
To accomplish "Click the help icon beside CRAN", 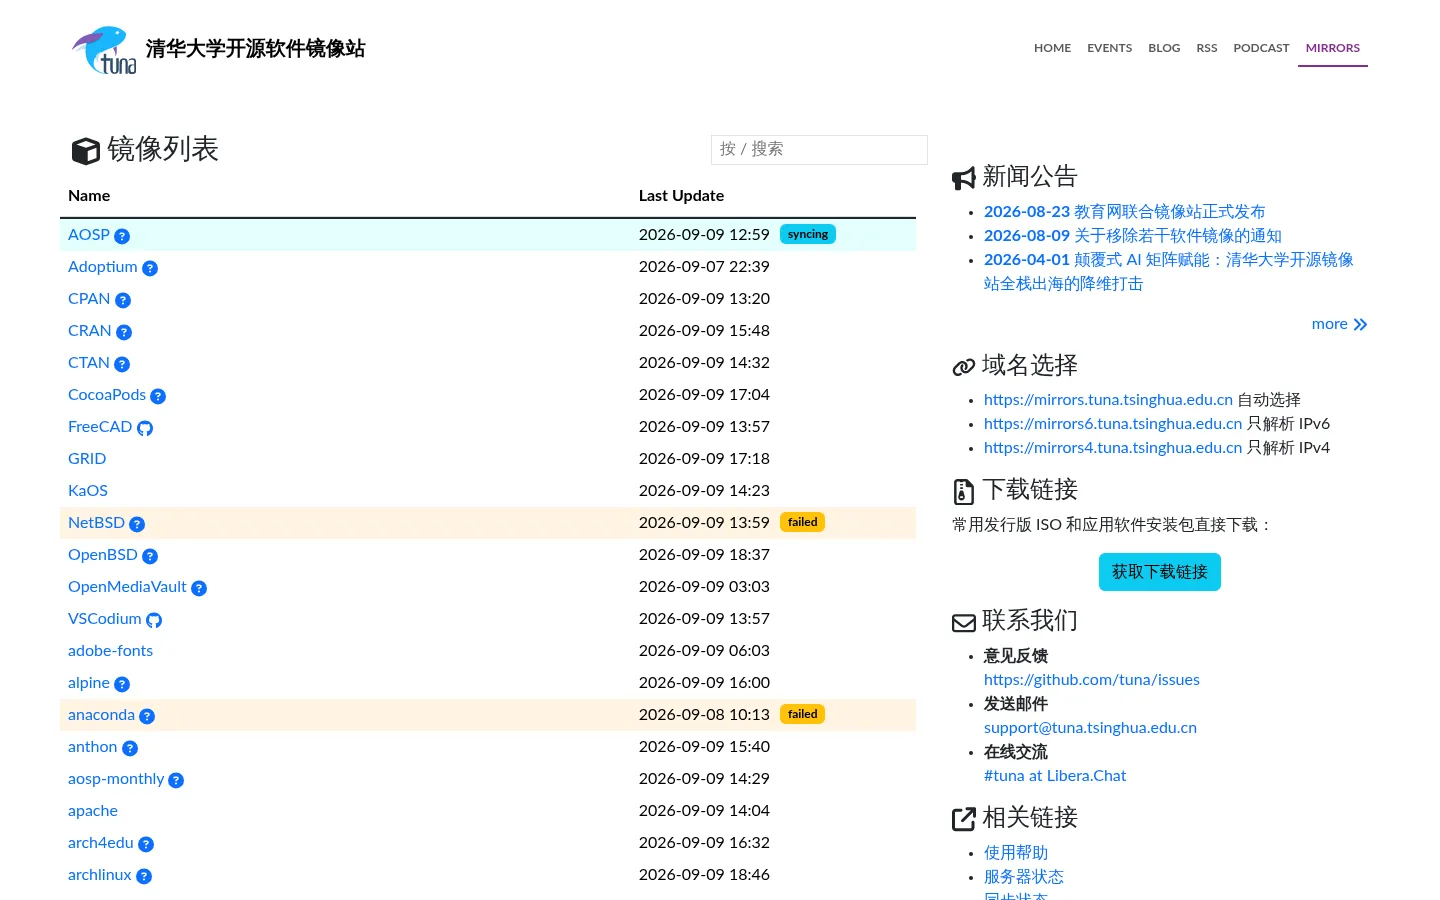I will coord(124,332).
